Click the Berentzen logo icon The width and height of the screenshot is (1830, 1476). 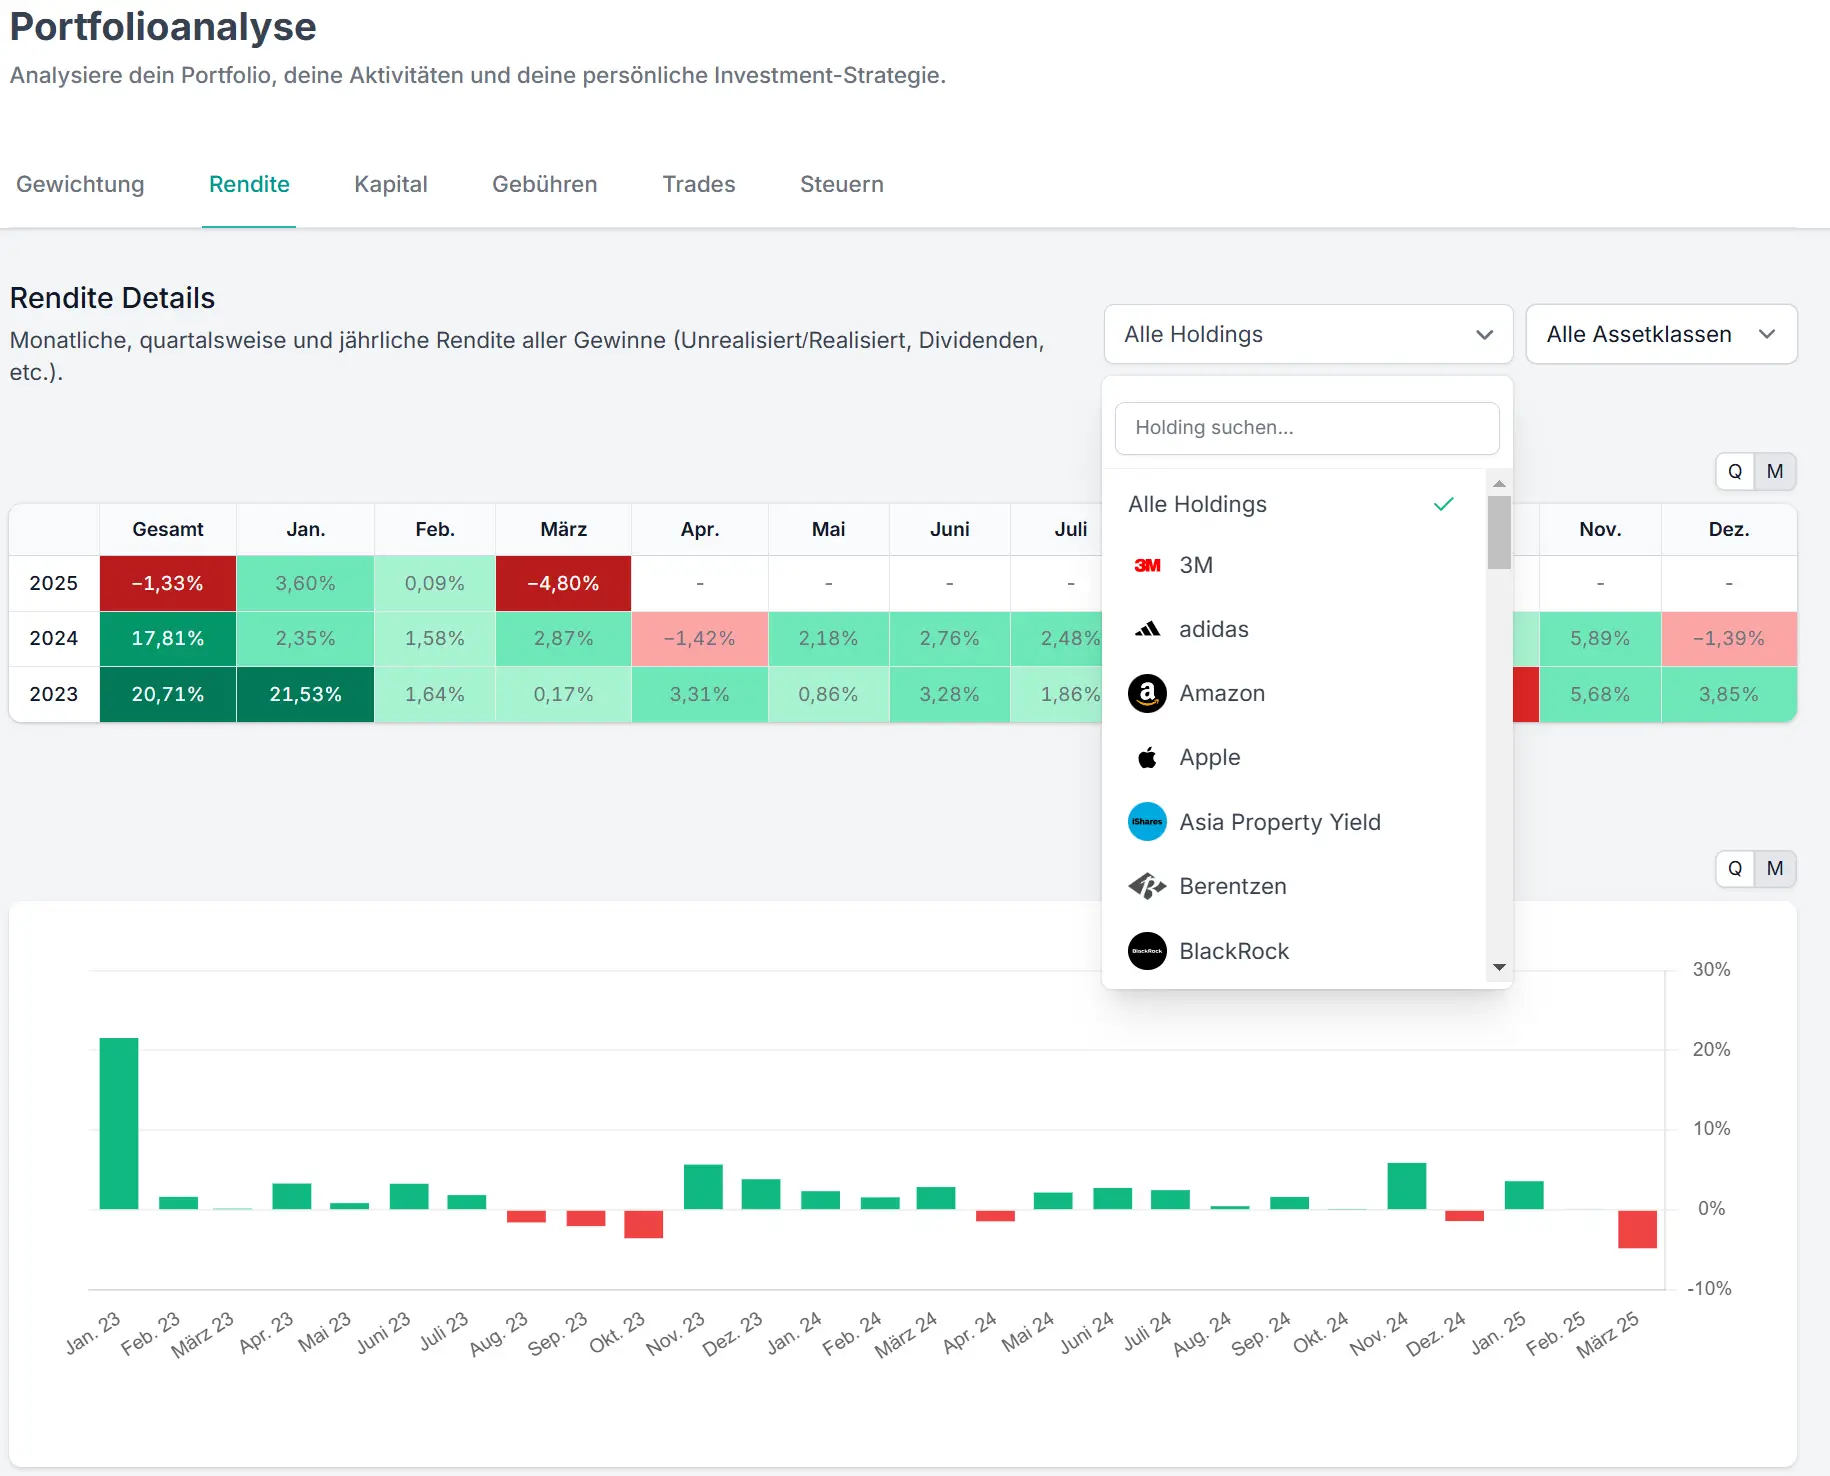click(x=1147, y=886)
